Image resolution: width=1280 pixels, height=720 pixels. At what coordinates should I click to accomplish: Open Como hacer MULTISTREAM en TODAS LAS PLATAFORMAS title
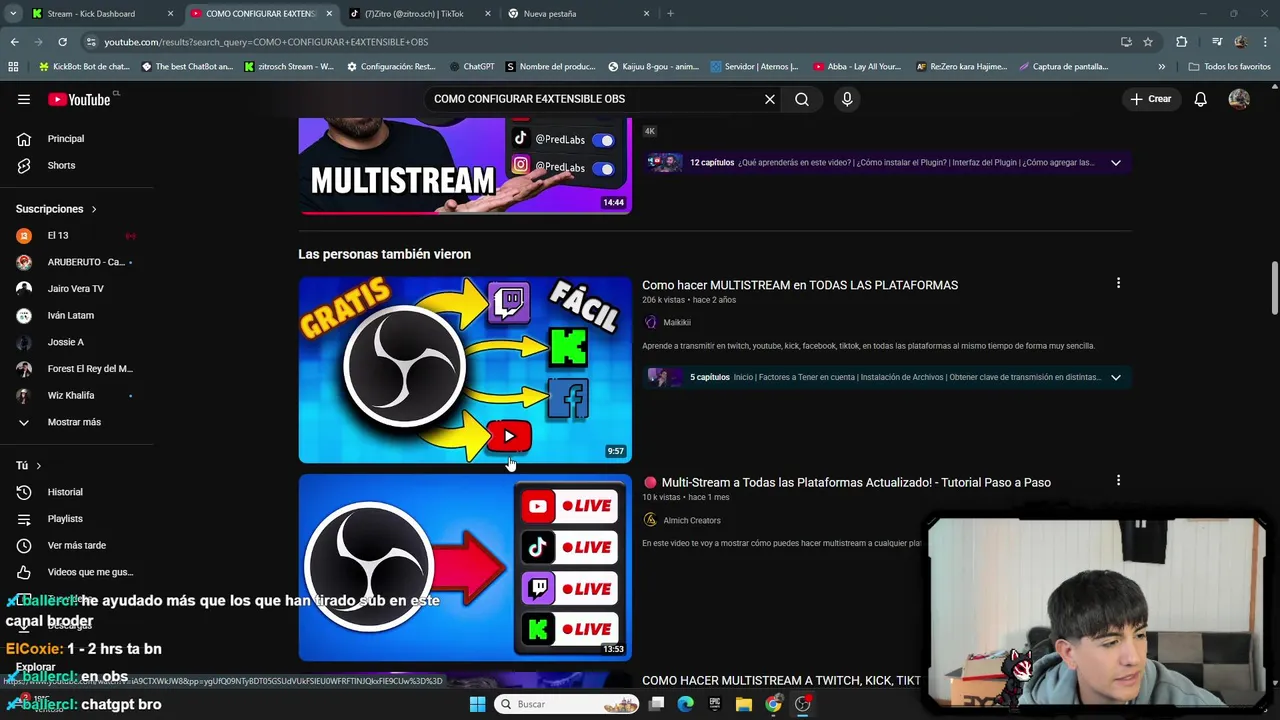click(x=800, y=285)
